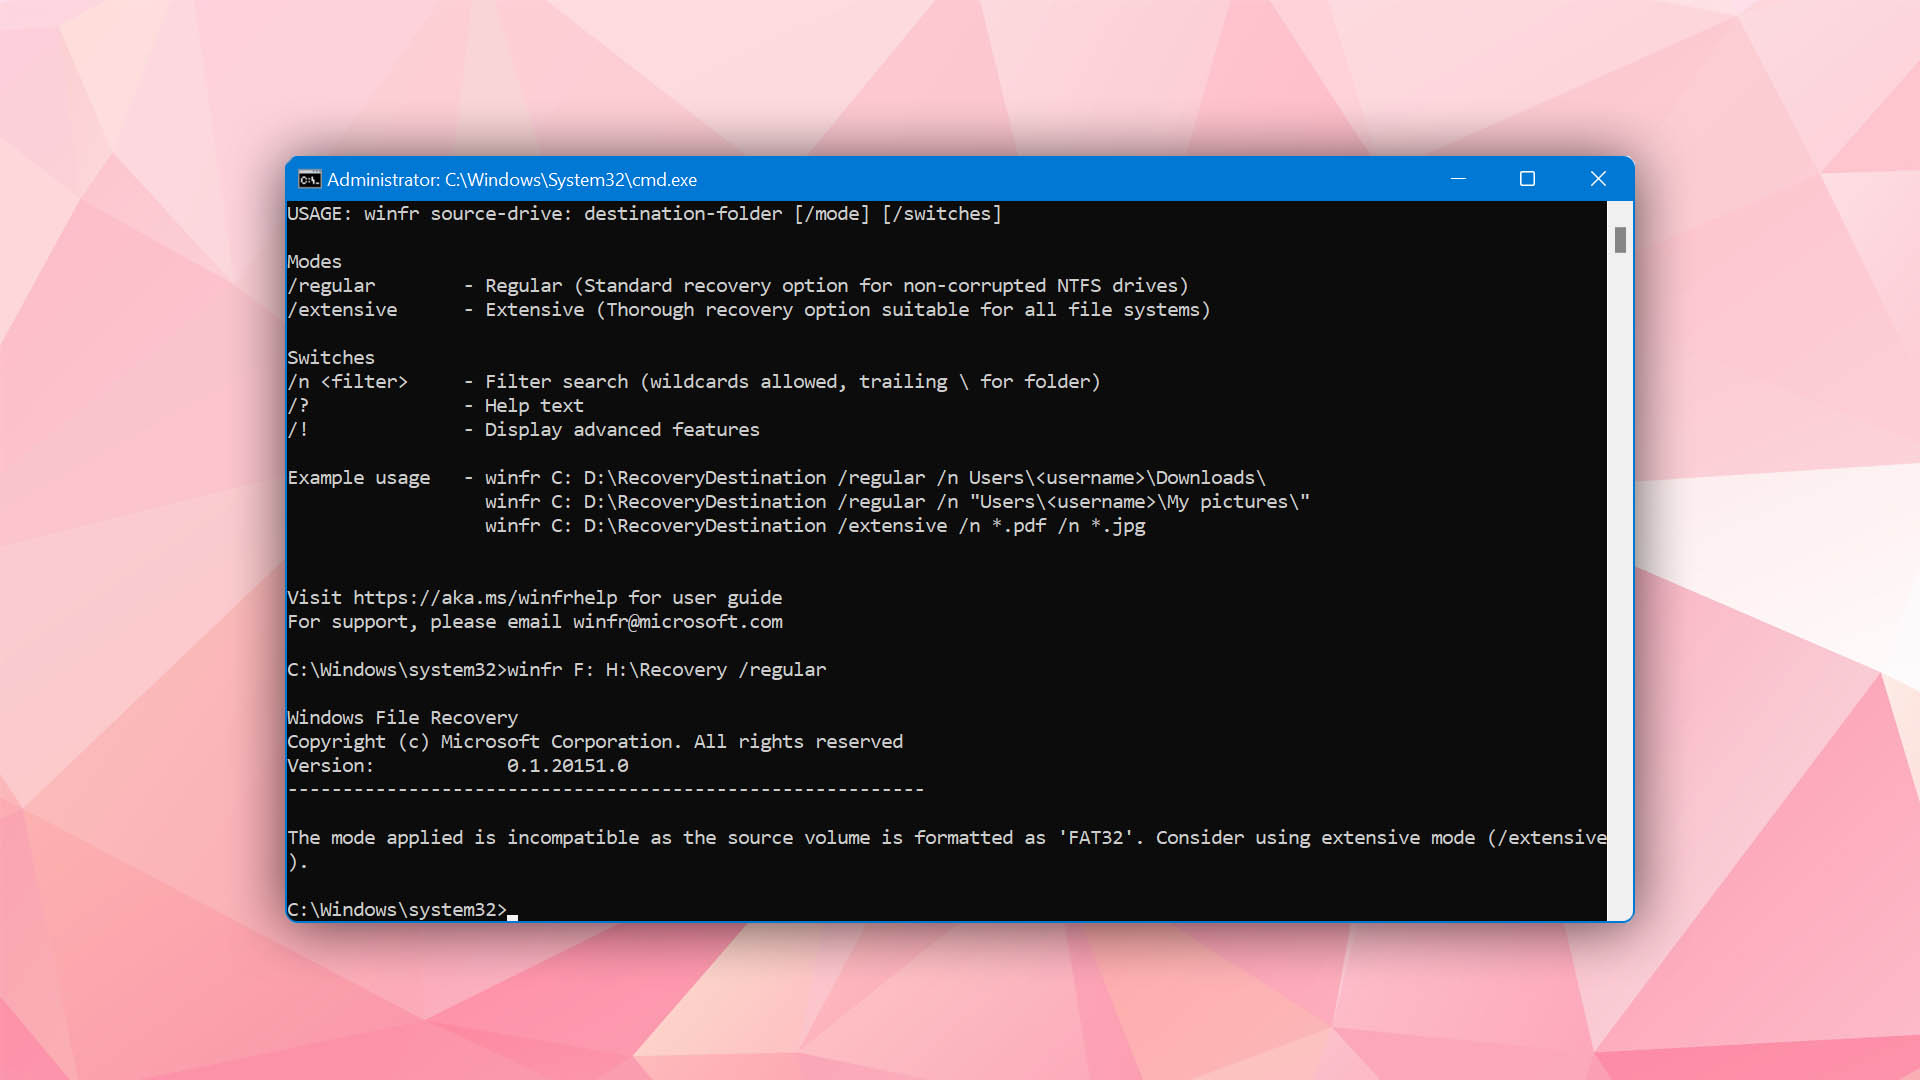Click the https://aka.ms/winfrhelp URL
Viewport: 1920px width, 1080px height.
[485, 598]
